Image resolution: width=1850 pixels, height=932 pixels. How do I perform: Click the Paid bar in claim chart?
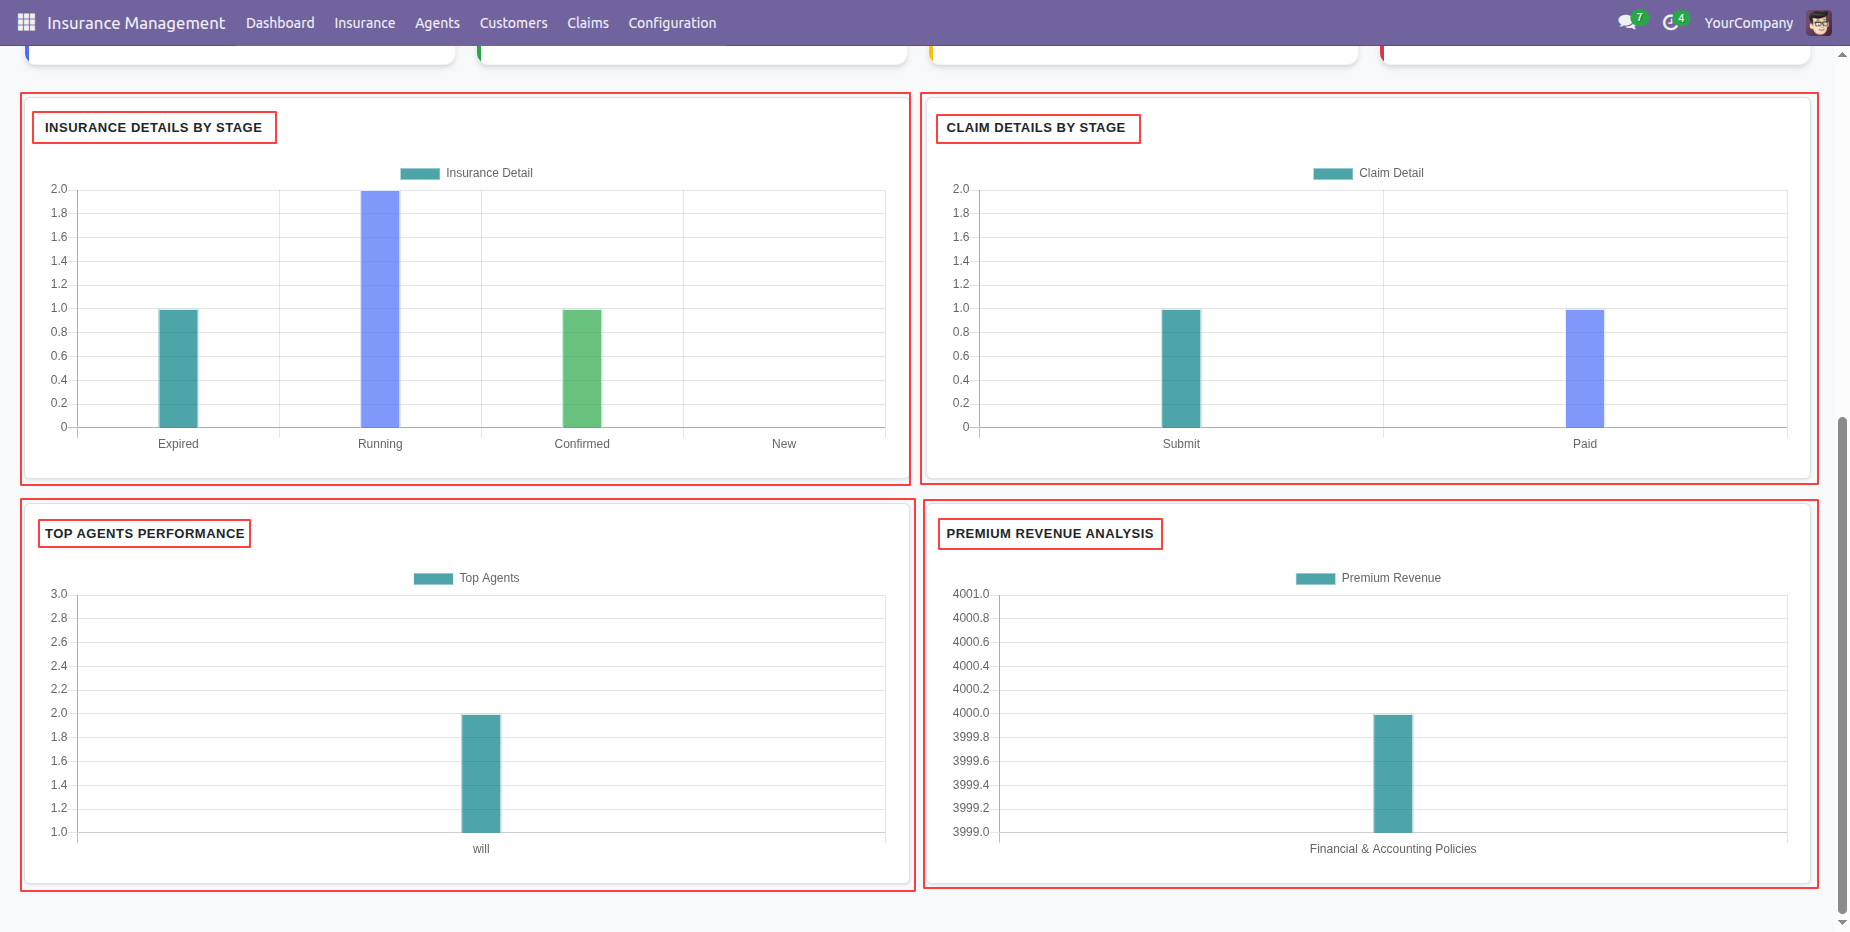[1585, 369]
